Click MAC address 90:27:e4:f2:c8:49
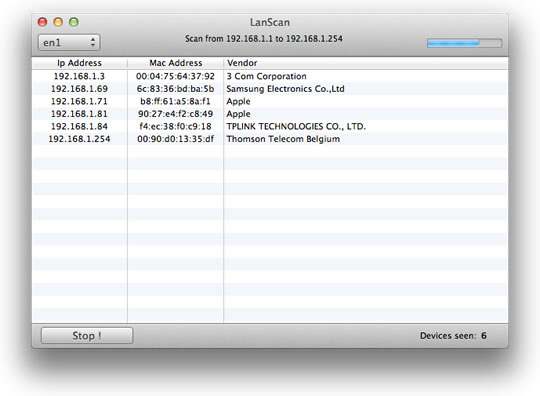Viewport: 540px width, 396px height. (x=175, y=114)
